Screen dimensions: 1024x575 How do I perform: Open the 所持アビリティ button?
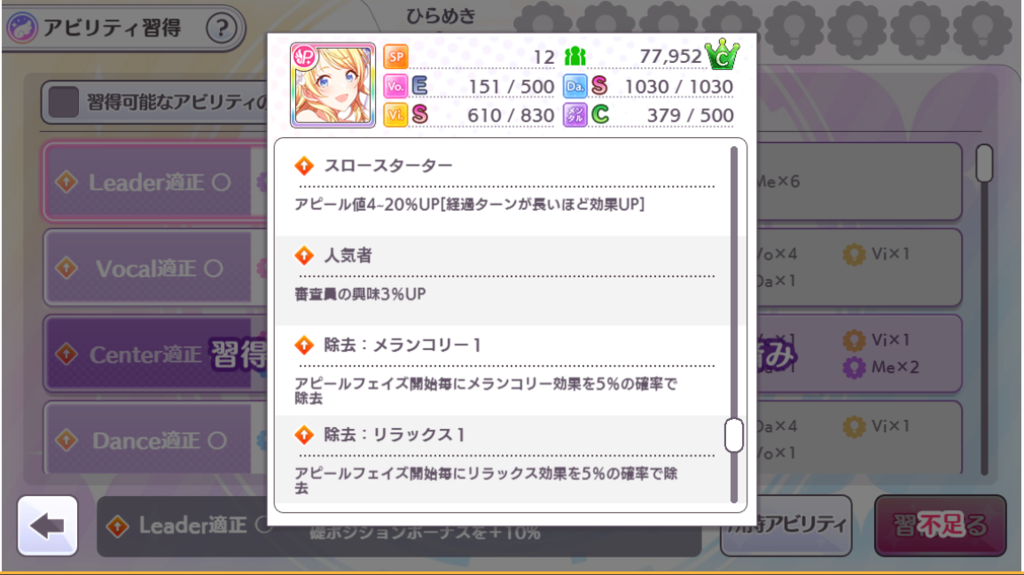(x=787, y=525)
